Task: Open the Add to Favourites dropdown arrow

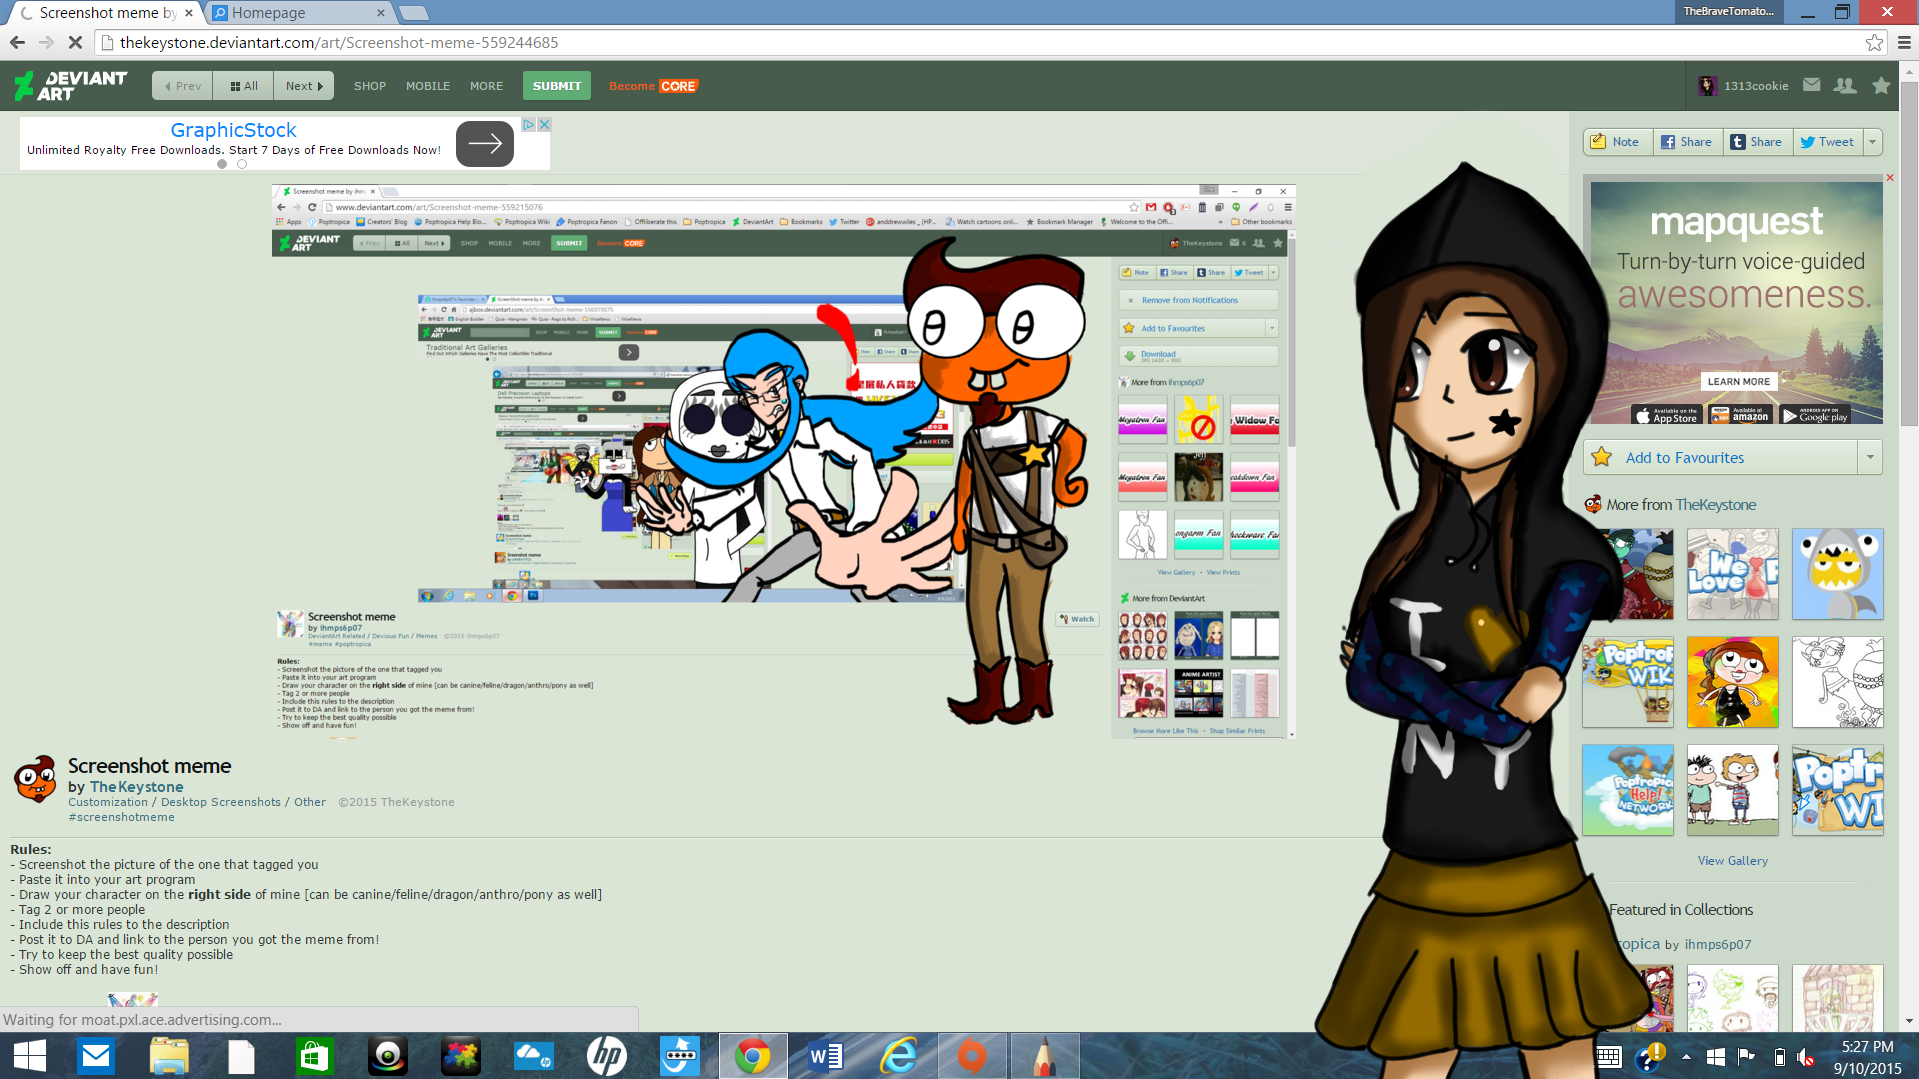Action: pyautogui.click(x=1870, y=457)
